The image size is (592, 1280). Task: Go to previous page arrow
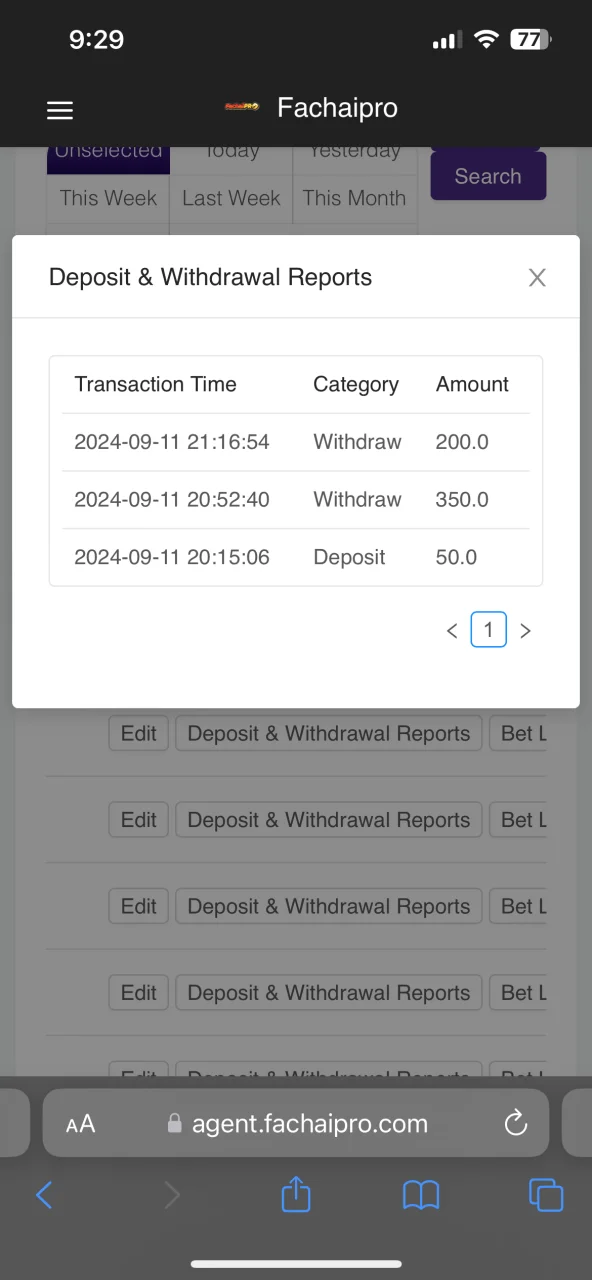coord(452,630)
